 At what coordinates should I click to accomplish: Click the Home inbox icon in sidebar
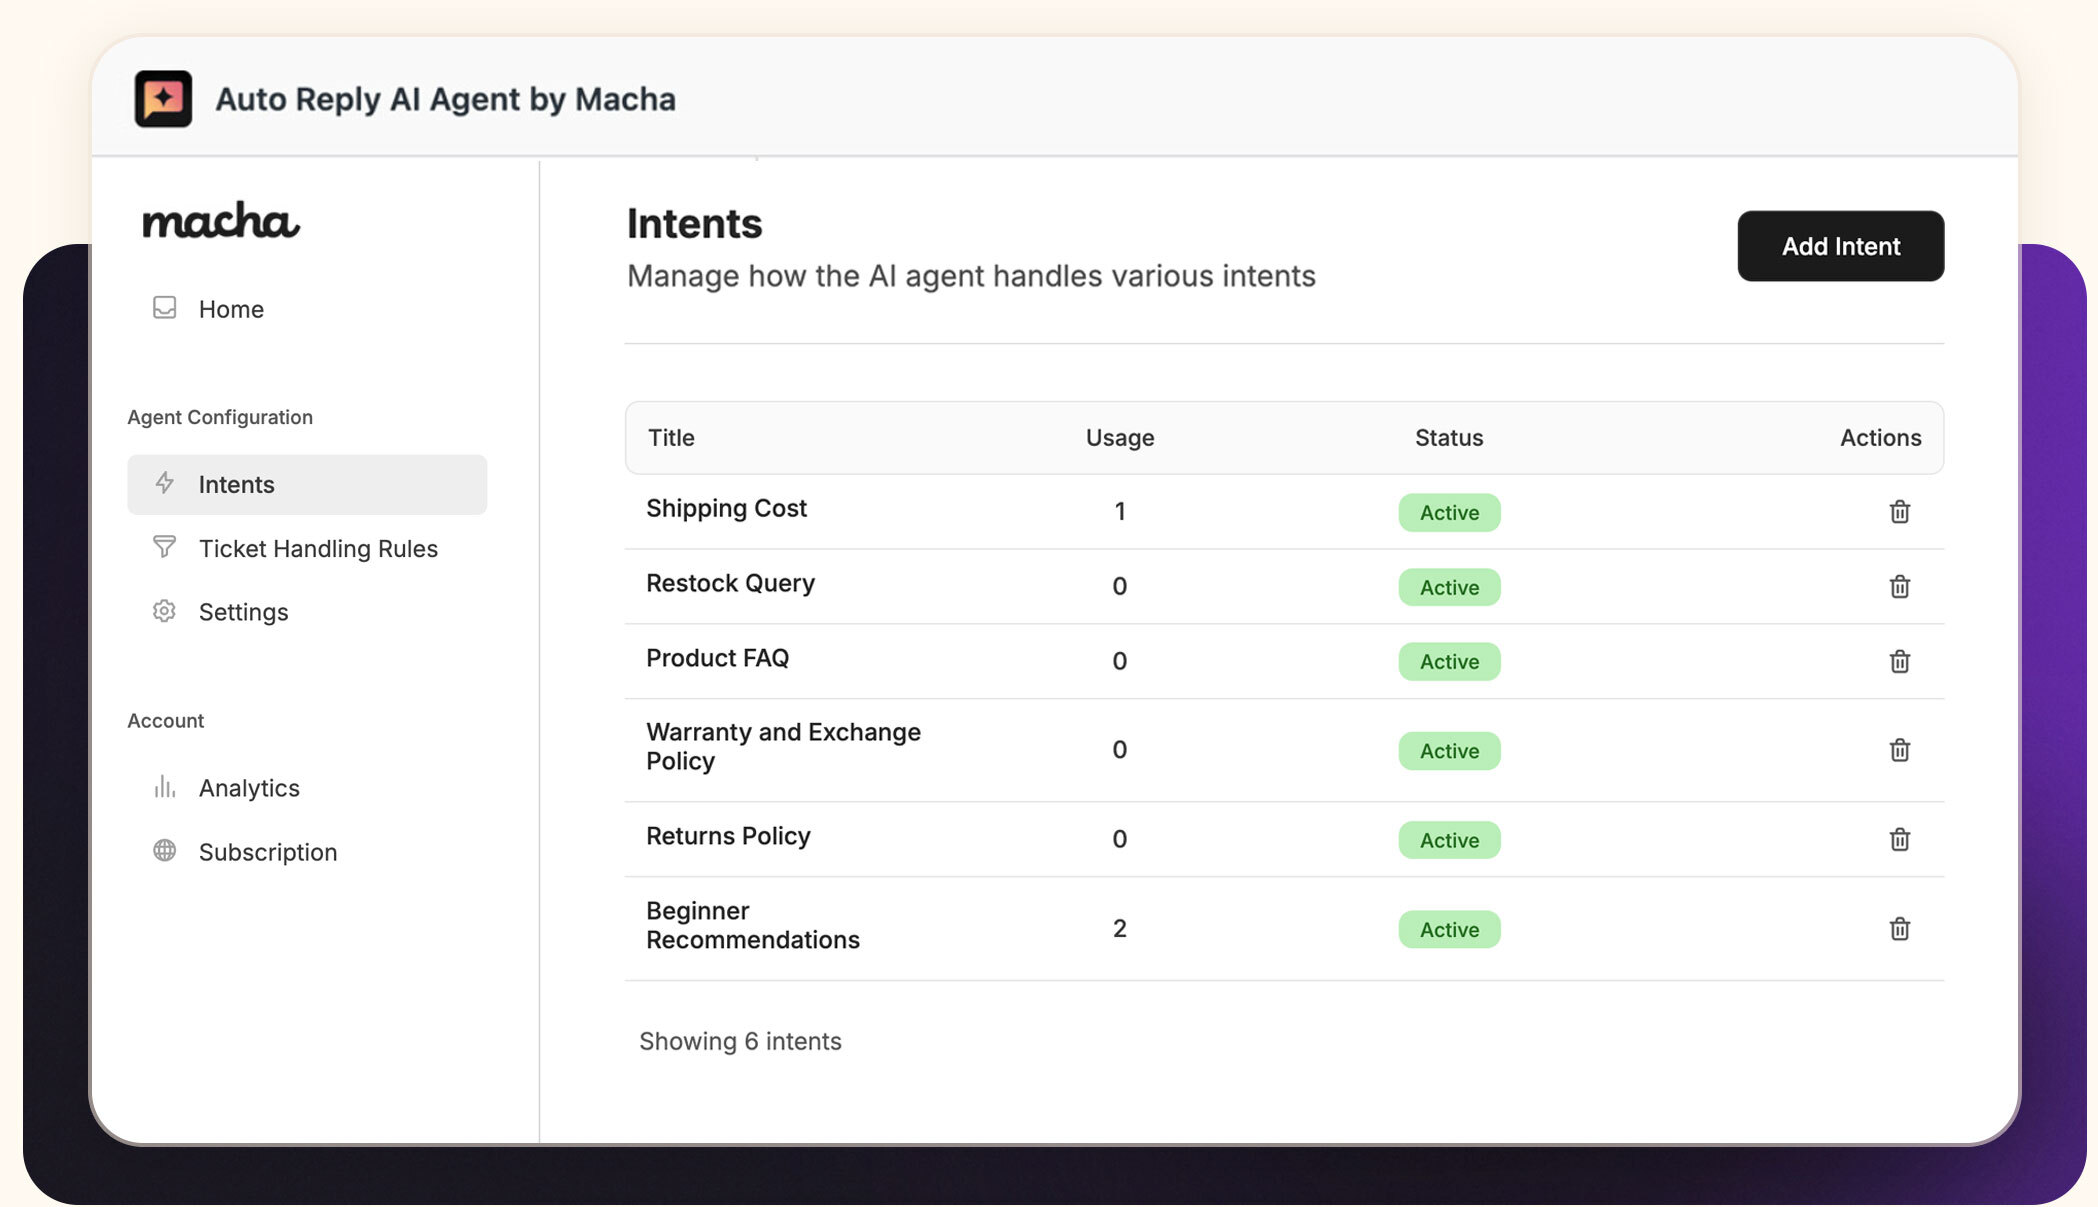pyautogui.click(x=164, y=308)
